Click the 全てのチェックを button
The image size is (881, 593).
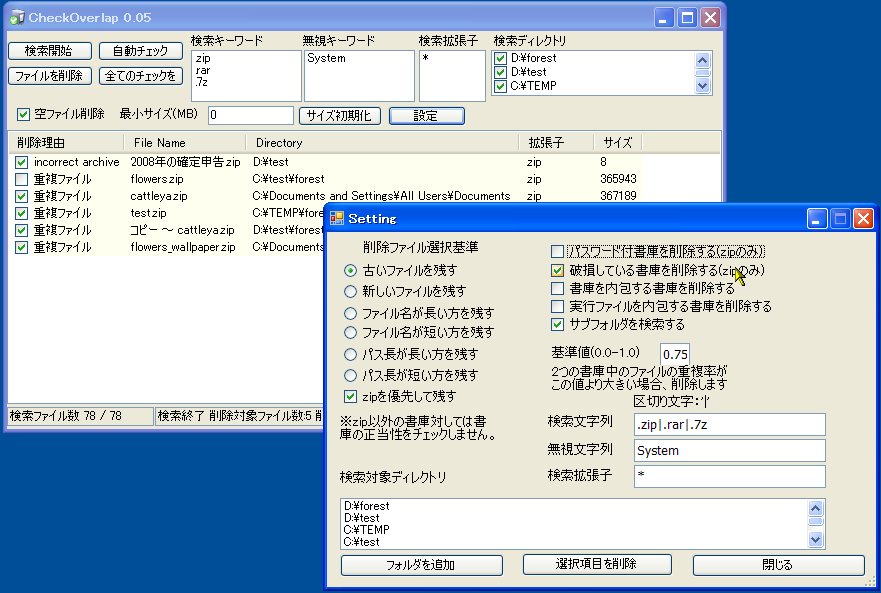pyautogui.click(x=140, y=75)
